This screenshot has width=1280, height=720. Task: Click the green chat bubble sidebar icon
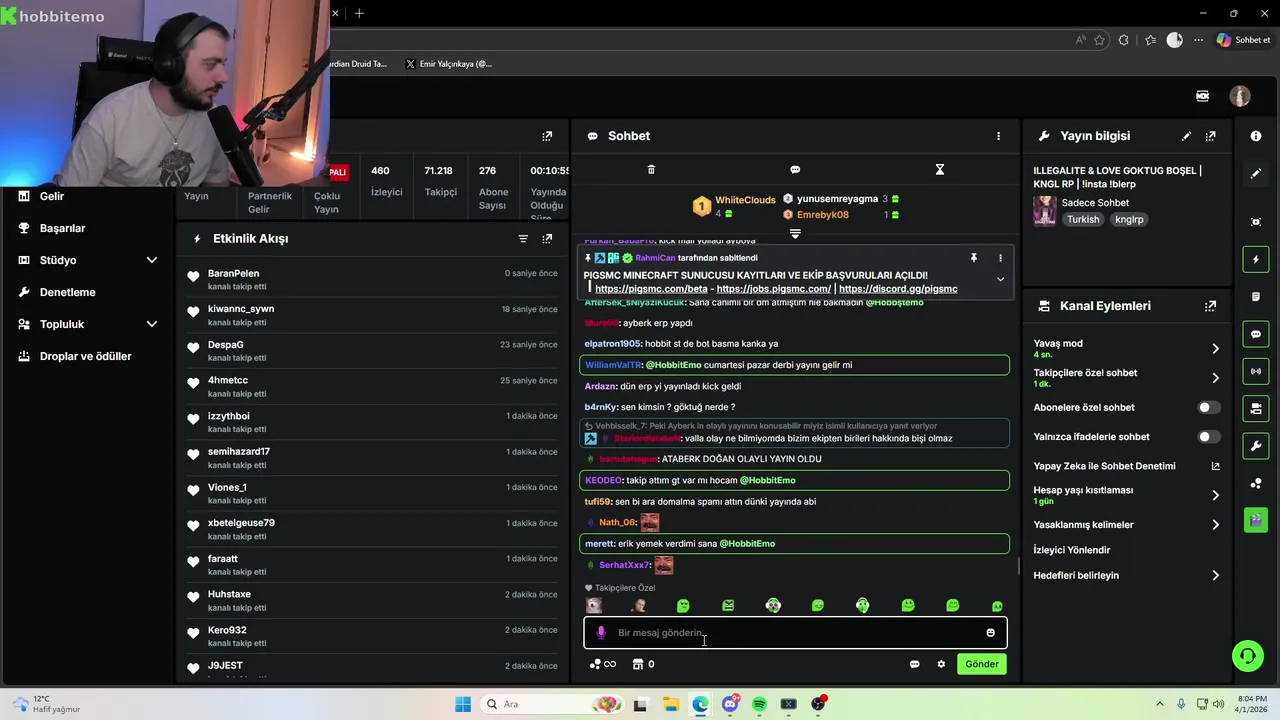1256,334
